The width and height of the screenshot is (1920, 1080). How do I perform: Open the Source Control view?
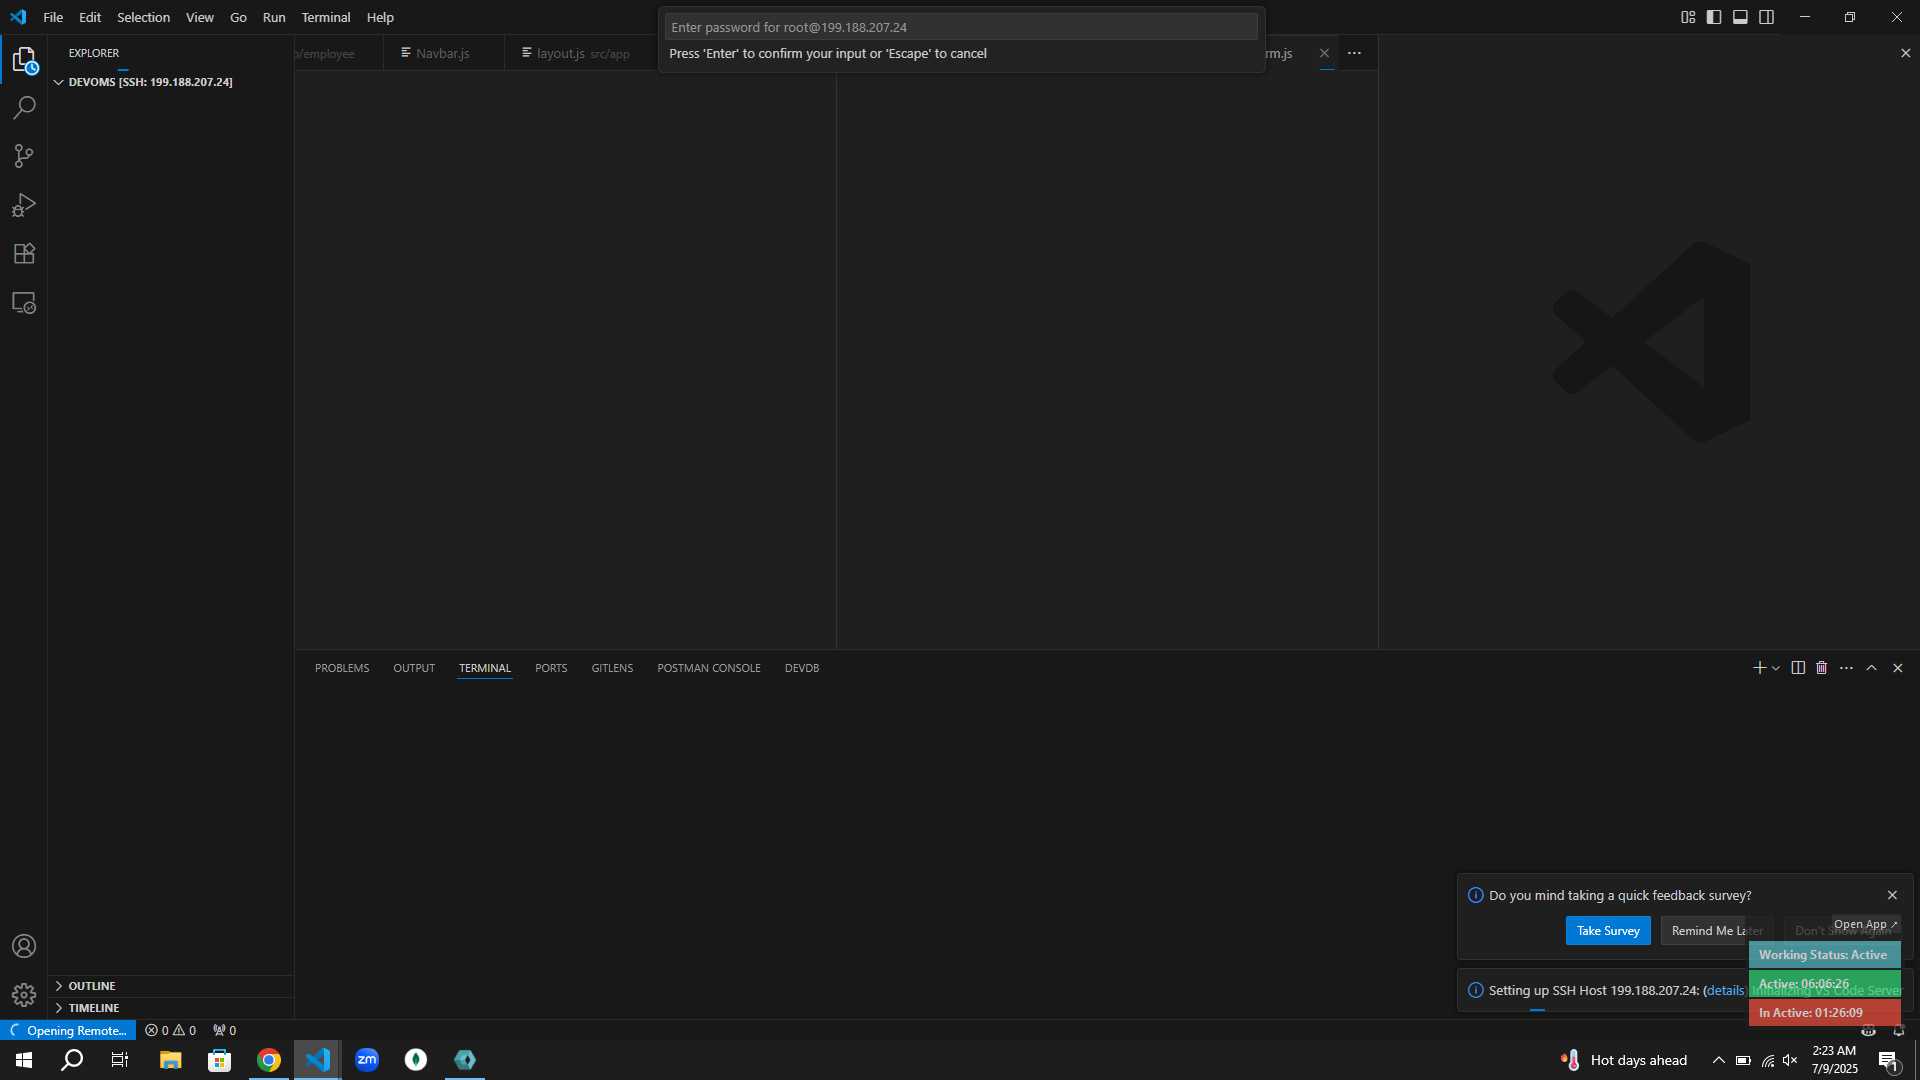point(24,156)
